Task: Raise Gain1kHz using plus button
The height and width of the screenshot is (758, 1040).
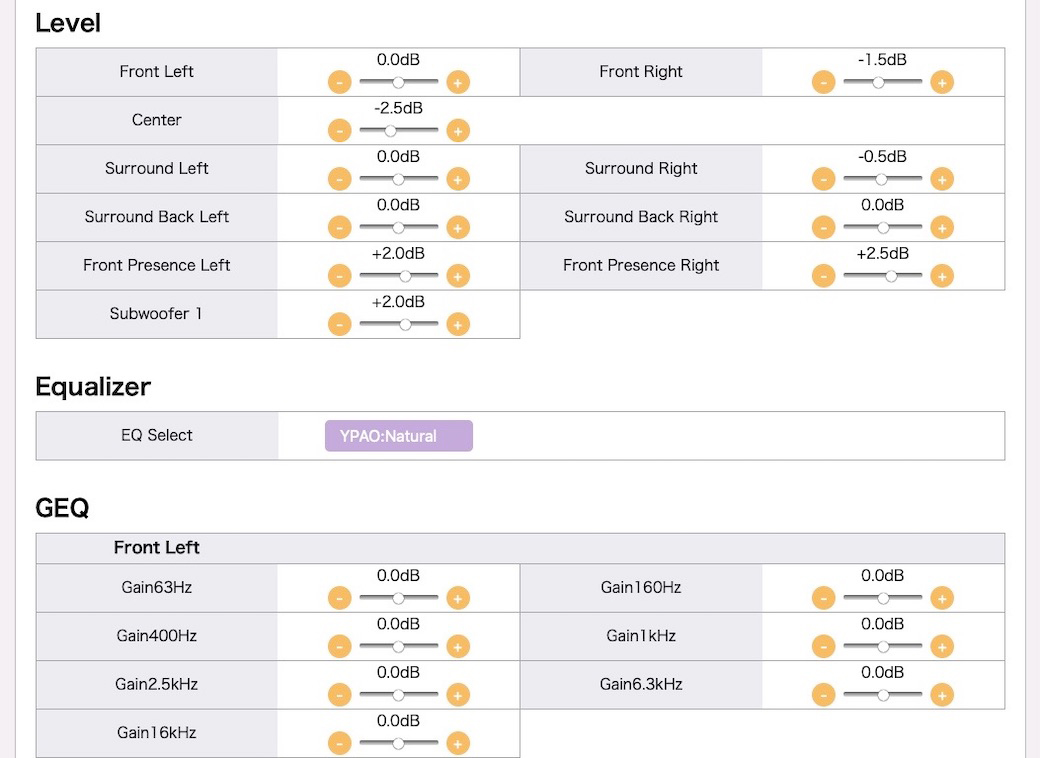Action: [942, 647]
